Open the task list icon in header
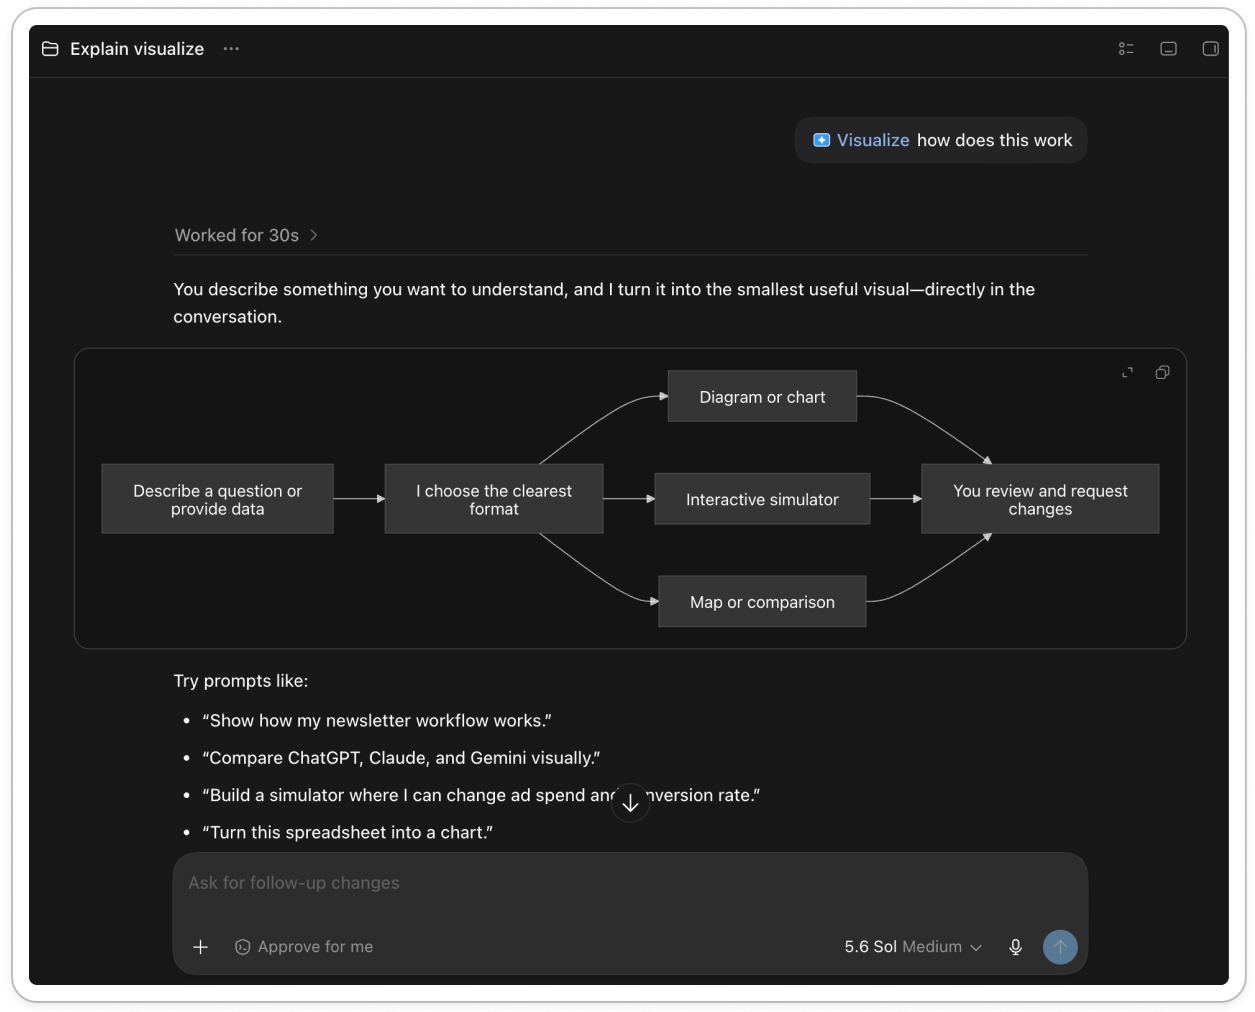 (x=1126, y=49)
